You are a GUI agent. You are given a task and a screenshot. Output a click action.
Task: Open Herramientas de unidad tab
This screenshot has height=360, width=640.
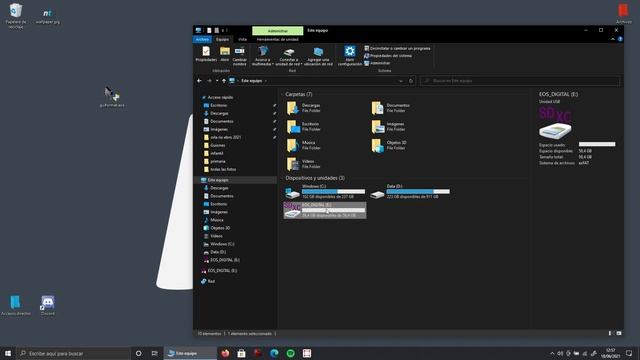pos(278,39)
